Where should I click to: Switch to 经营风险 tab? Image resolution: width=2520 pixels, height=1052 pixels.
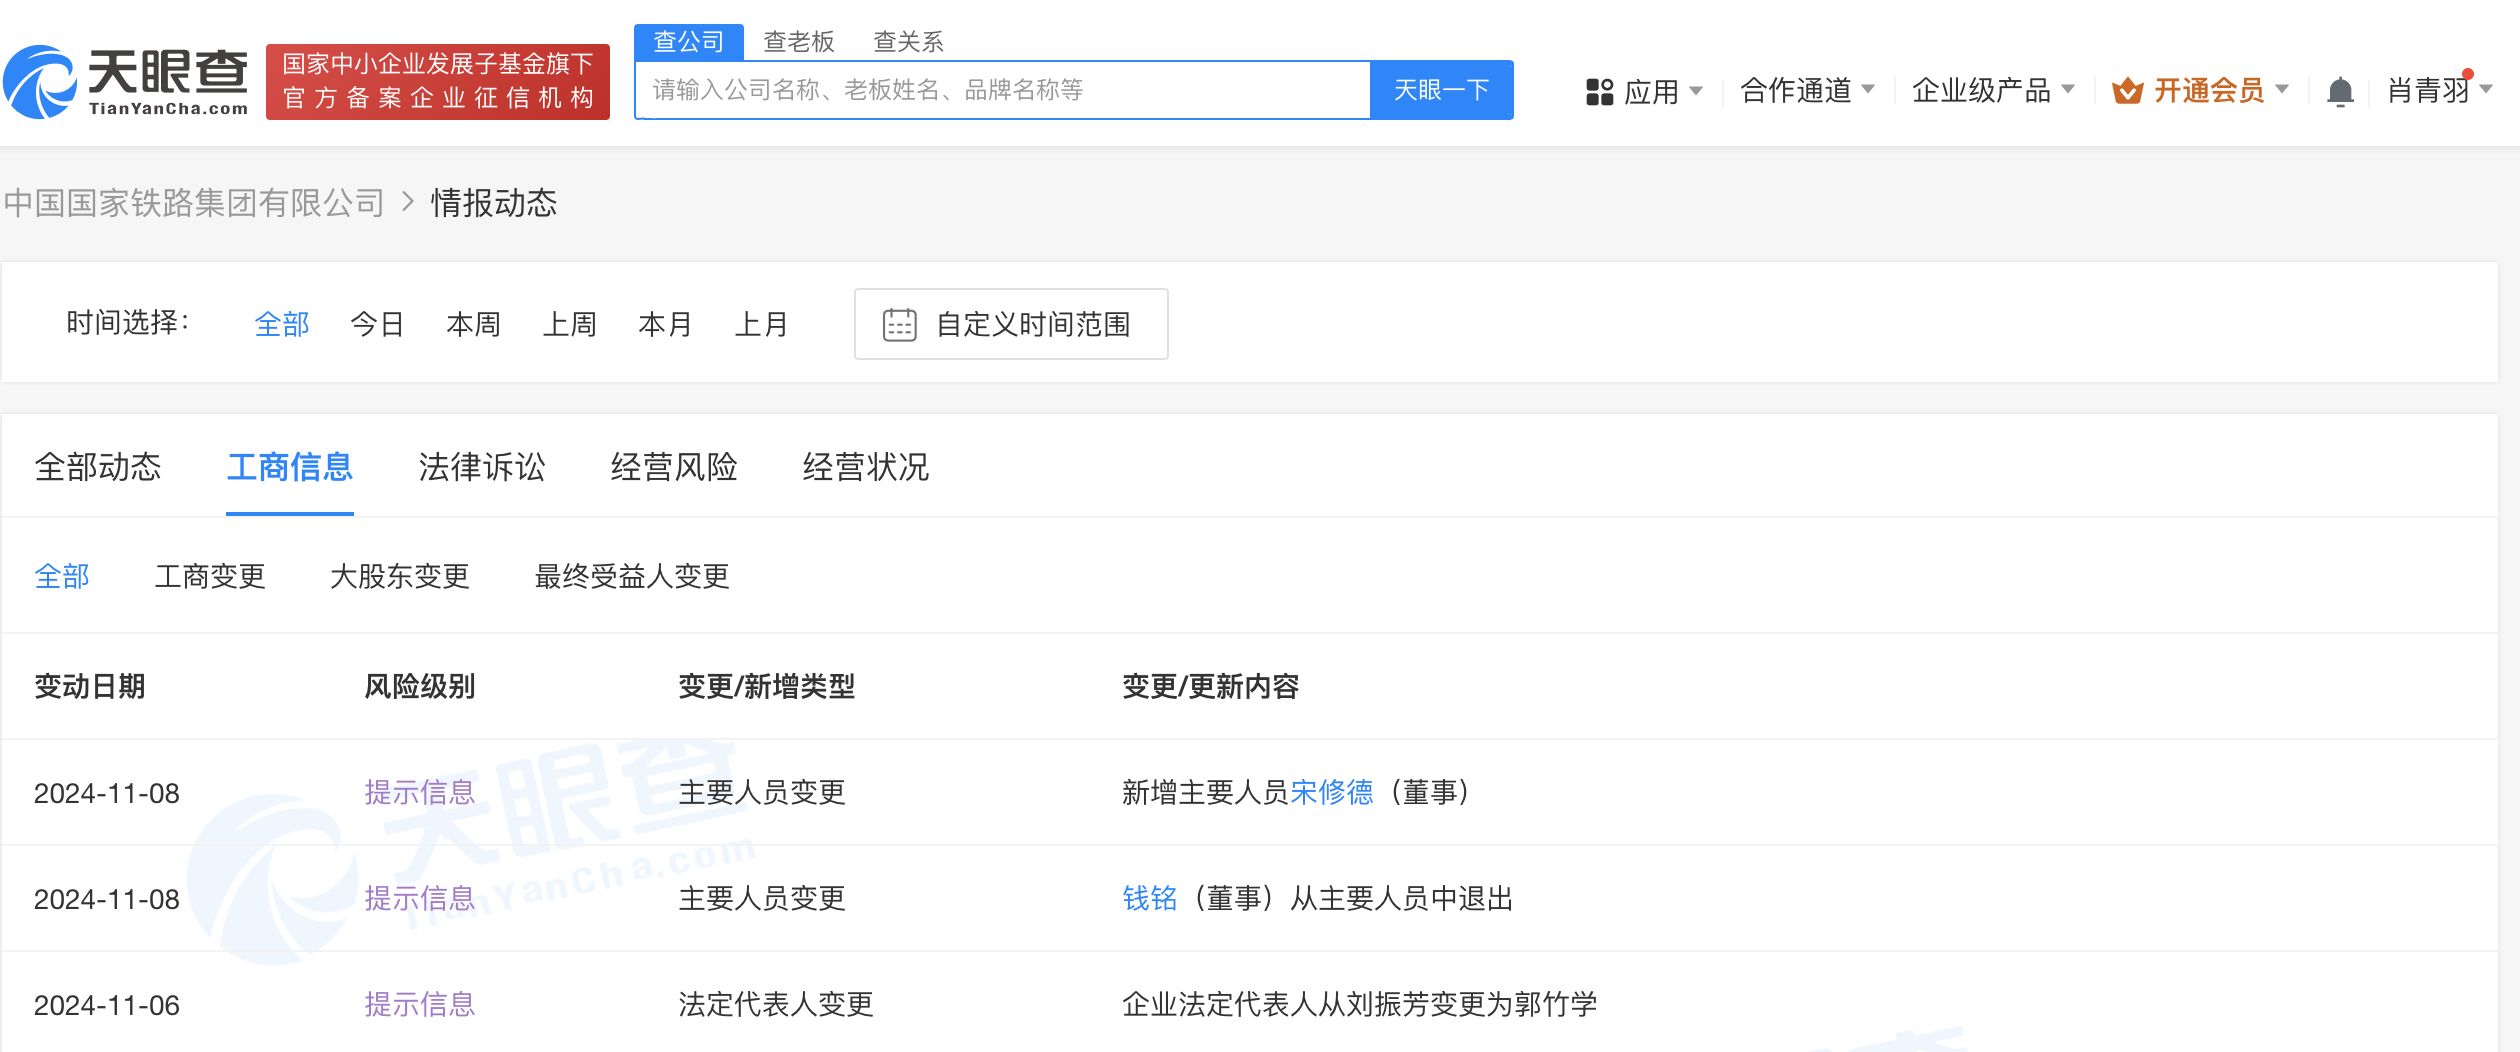pyautogui.click(x=674, y=467)
